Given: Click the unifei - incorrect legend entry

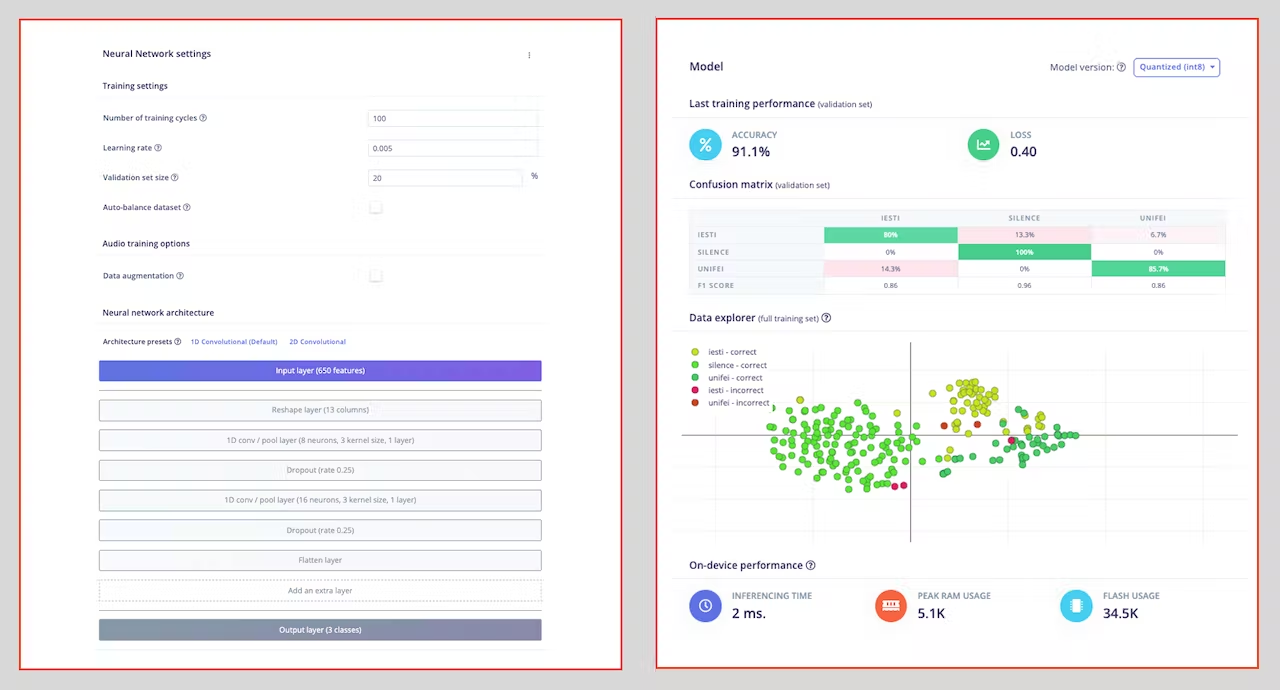Looking at the screenshot, I should (730, 403).
